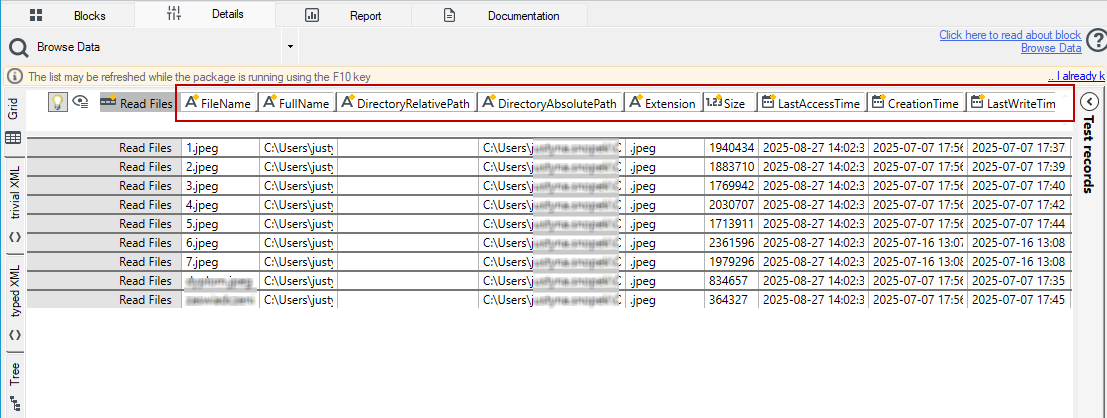Click the LastAccessTime cell in the 2.jpeg row
The image size is (1107, 418).
[x=813, y=167]
